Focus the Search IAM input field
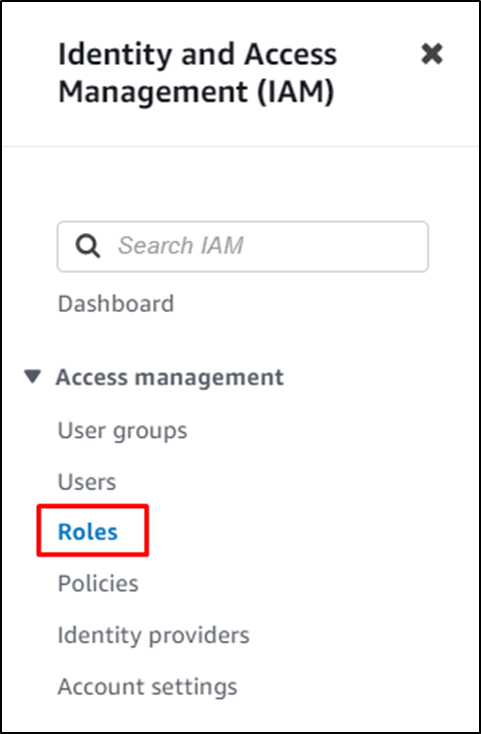 (242, 247)
